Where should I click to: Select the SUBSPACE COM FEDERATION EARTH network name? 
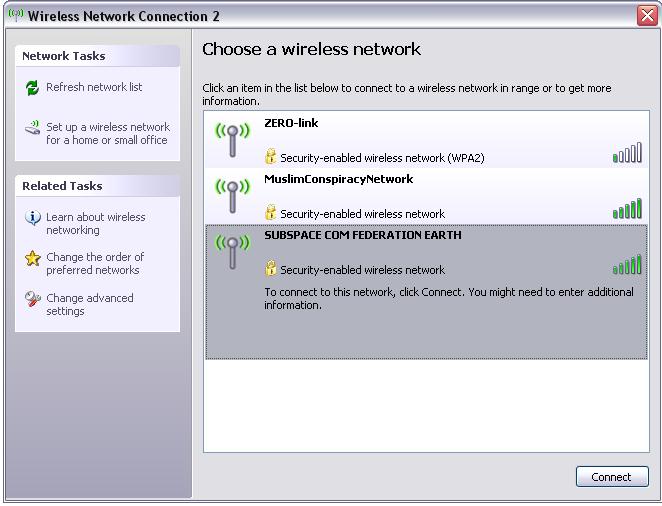[363, 235]
